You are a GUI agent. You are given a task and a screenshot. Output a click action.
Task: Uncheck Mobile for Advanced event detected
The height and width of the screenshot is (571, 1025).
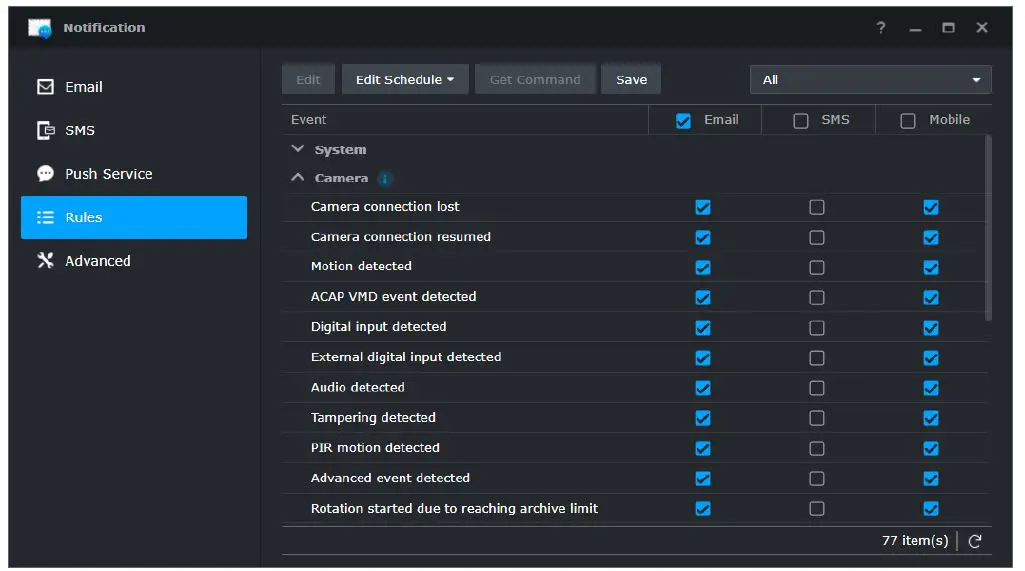(x=931, y=478)
